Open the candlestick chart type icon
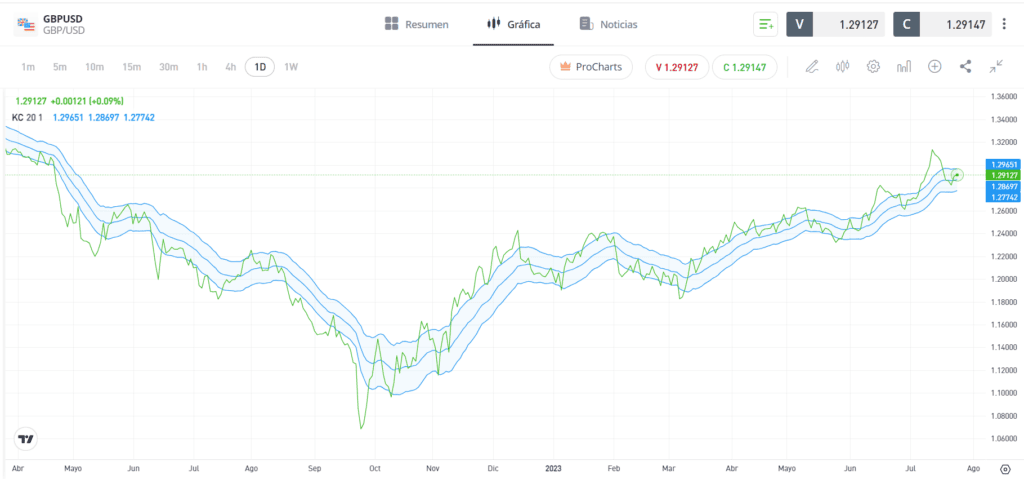Screen dimensions: 1024x479 click(x=842, y=66)
